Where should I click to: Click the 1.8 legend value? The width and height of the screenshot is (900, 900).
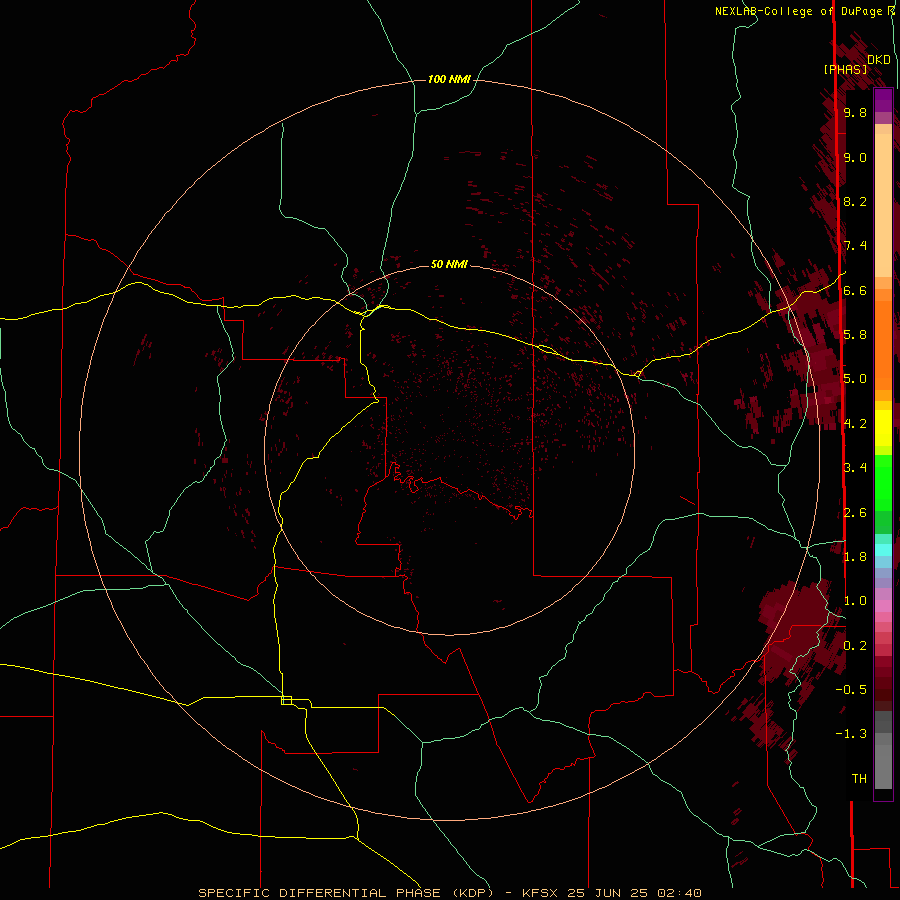pos(855,556)
